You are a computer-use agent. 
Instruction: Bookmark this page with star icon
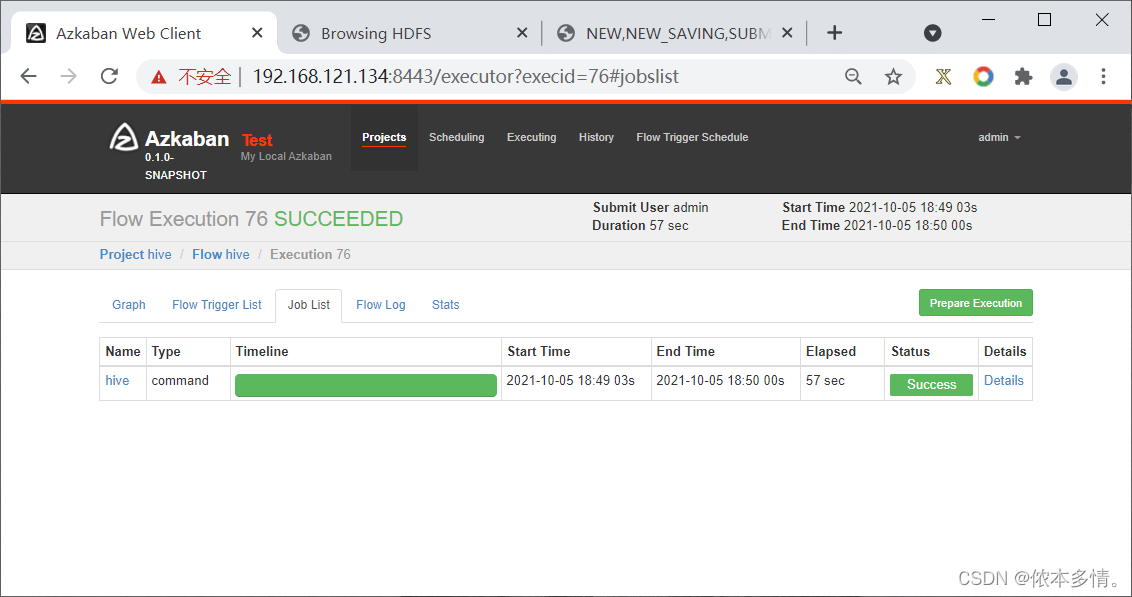[x=894, y=76]
